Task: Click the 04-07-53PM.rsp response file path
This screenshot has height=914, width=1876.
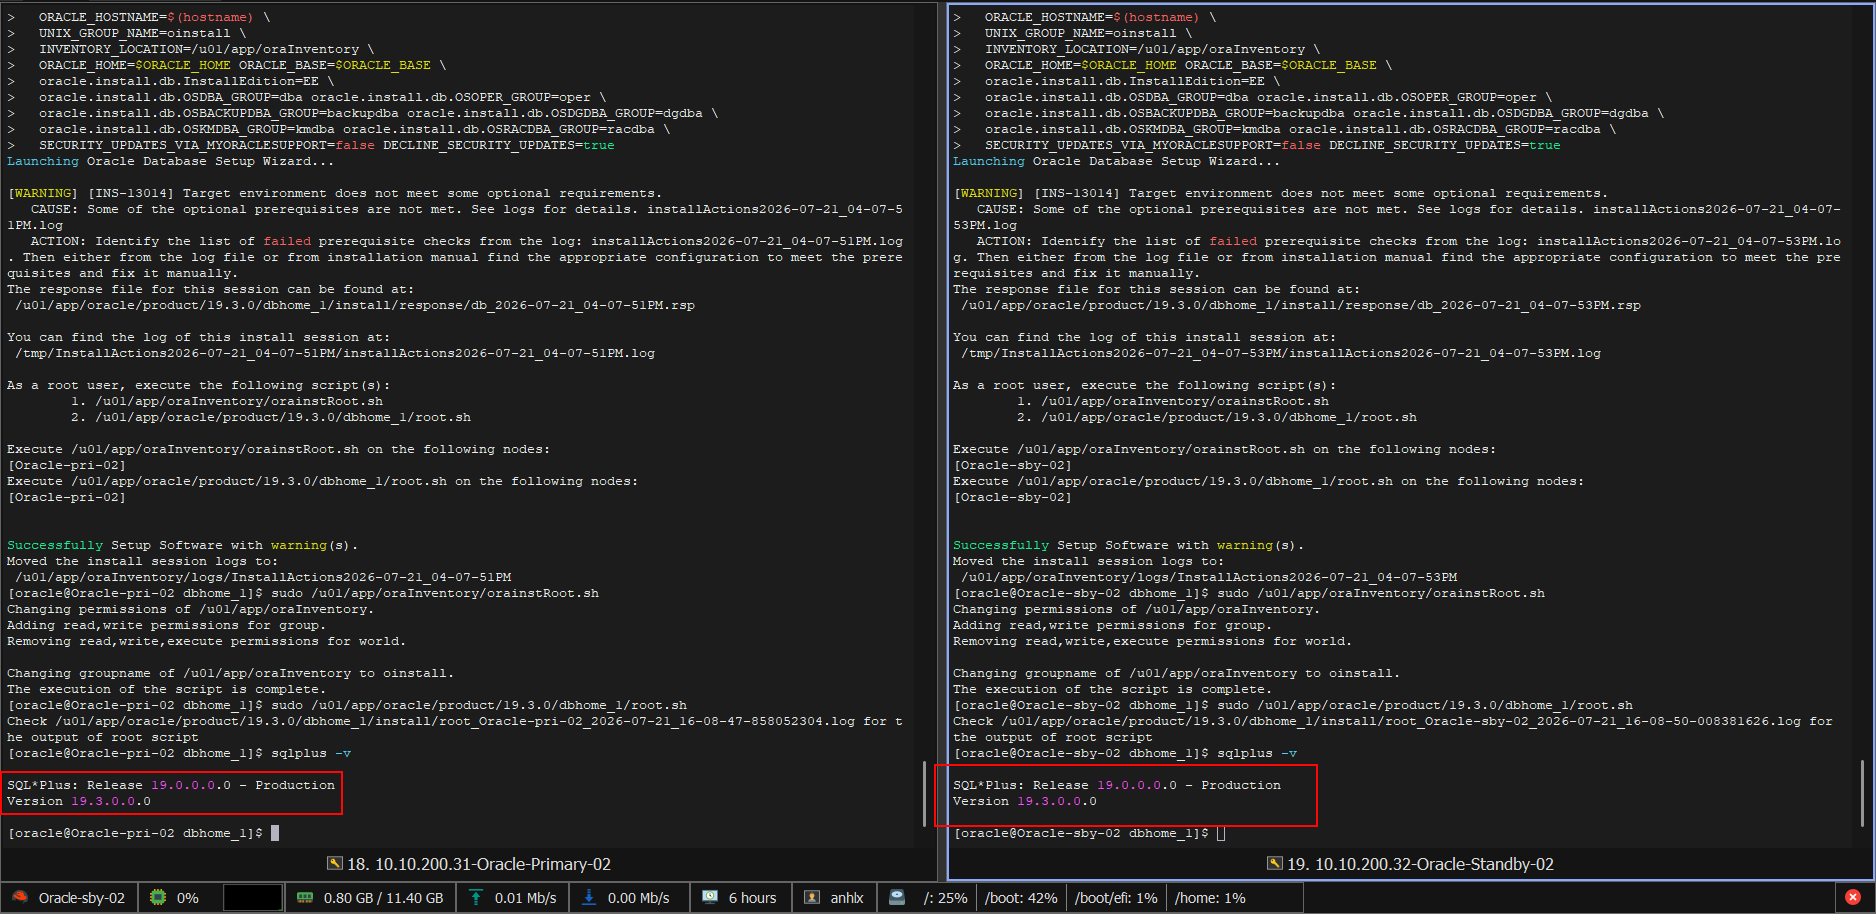Action: click(1301, 305)
